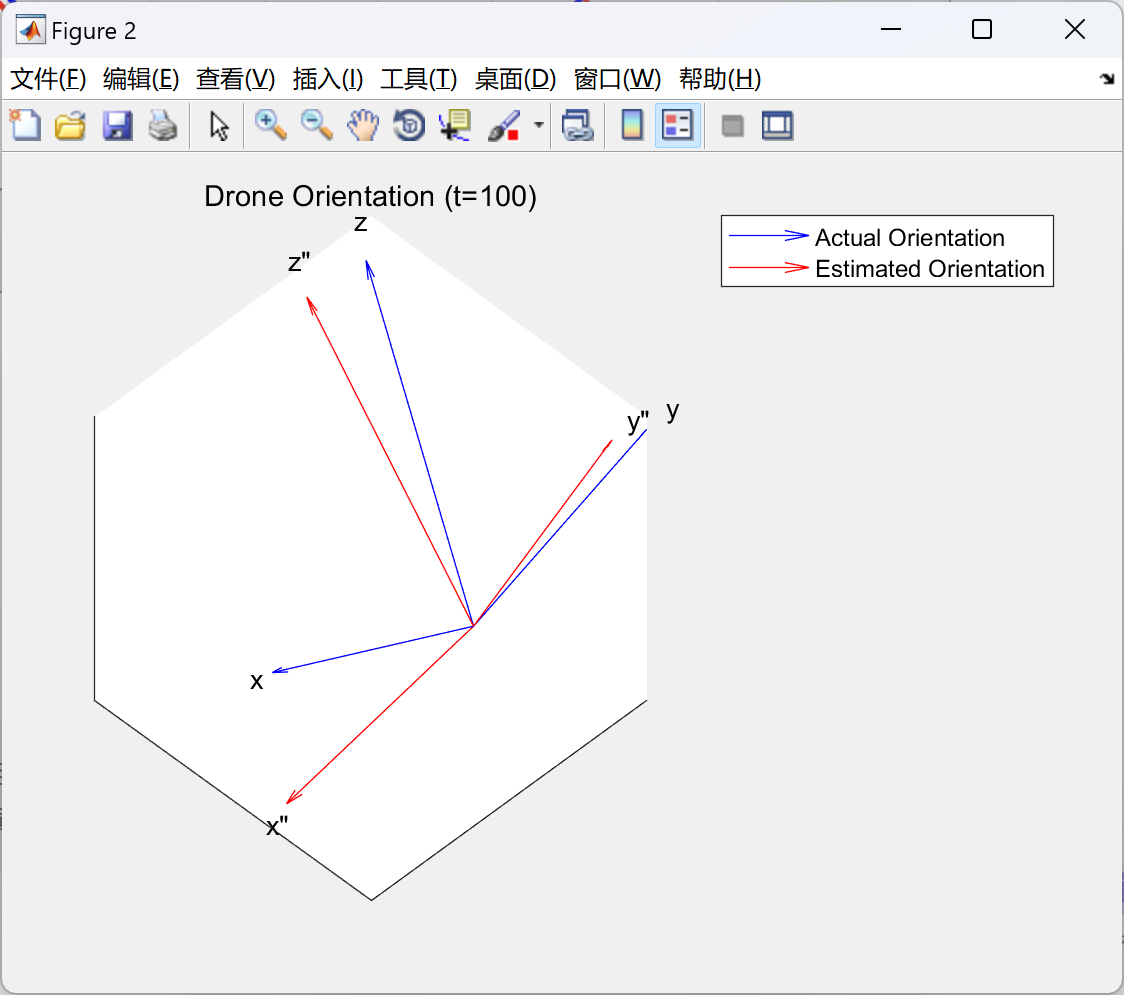Click the z label above the blue arrow
This screenshot has width=1124, height=995.
click(361, 224)
